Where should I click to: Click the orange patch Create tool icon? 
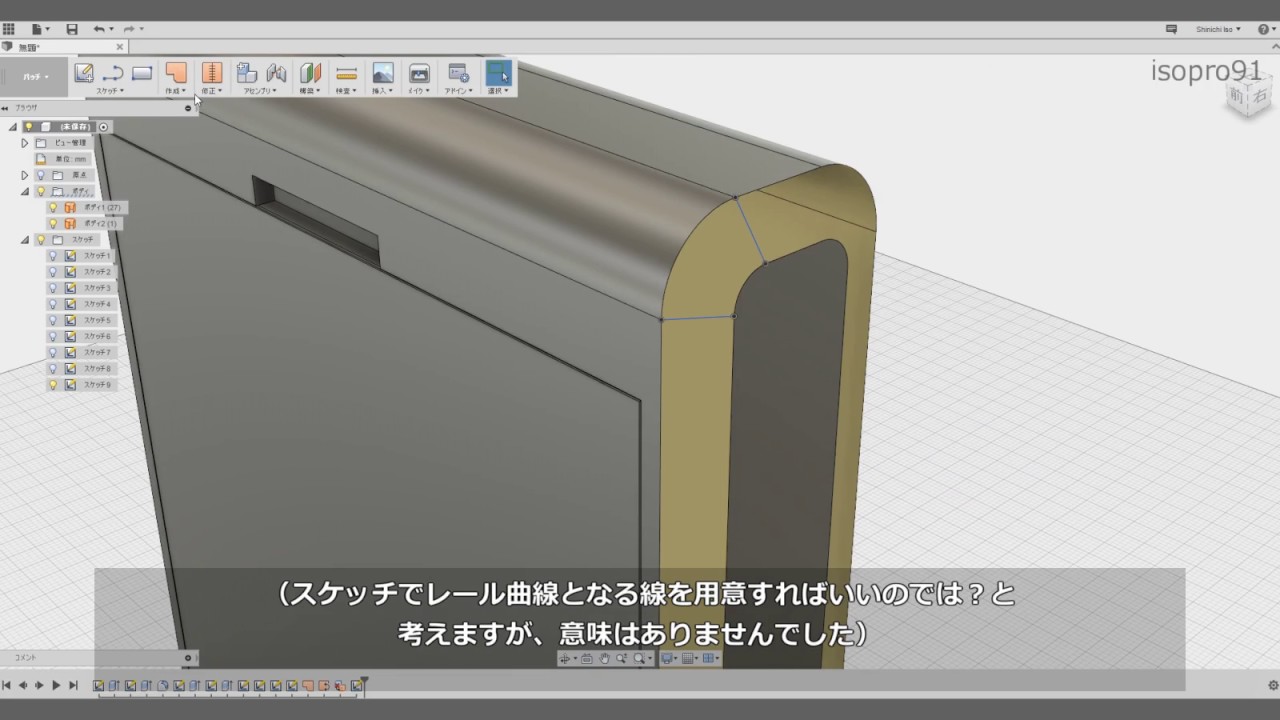(176, 73)
